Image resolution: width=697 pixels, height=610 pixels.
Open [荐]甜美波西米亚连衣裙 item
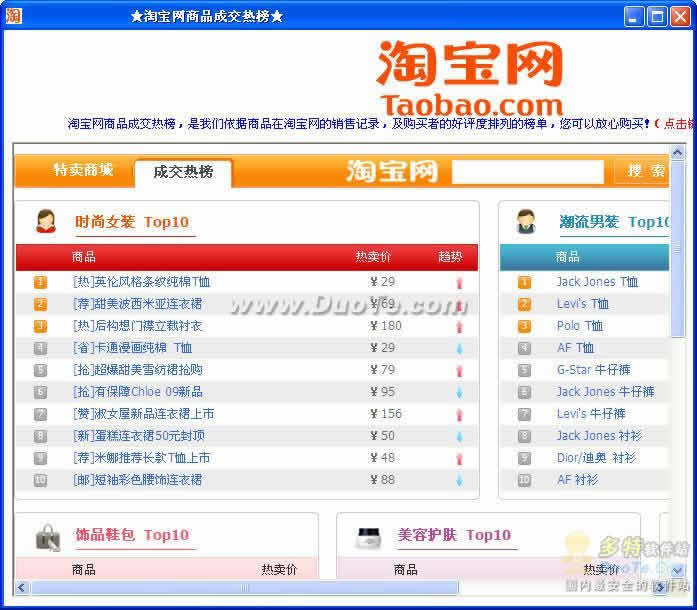[x=137, y=304]
